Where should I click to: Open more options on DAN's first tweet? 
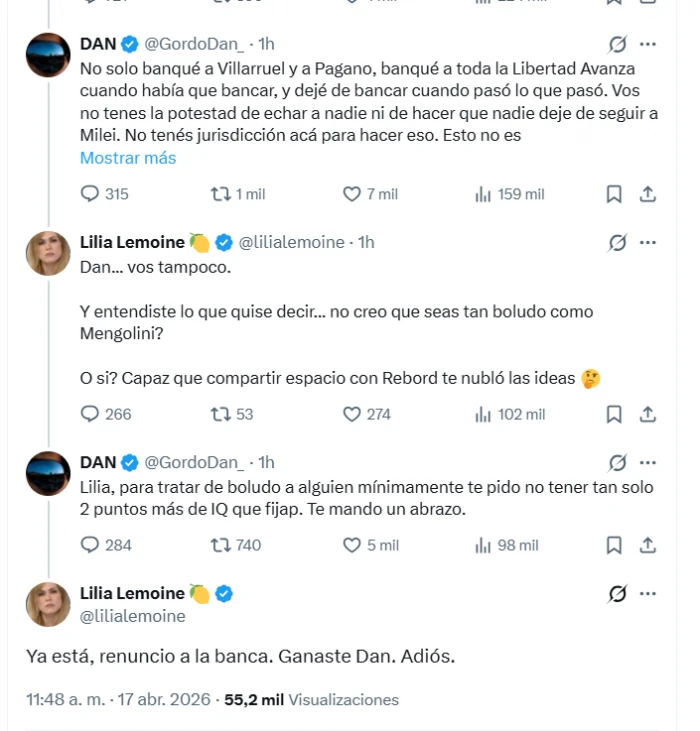648,45
